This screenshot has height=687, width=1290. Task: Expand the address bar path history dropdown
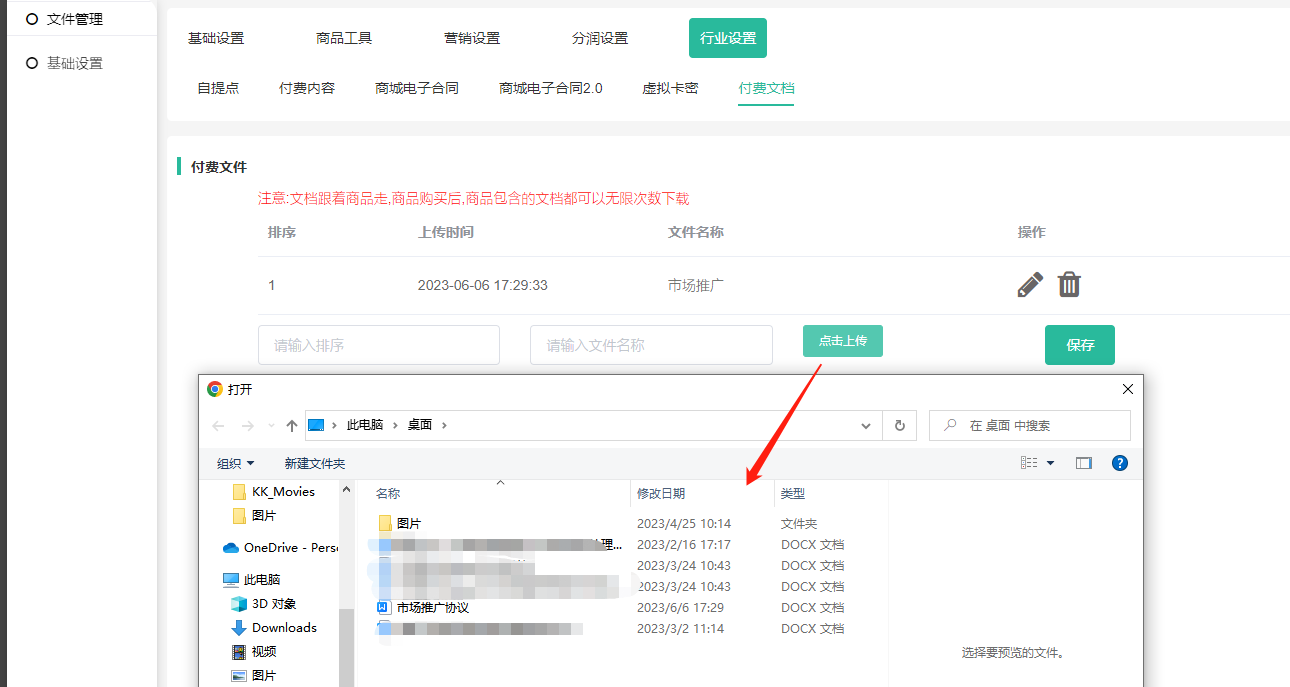(x=866, y=425)
